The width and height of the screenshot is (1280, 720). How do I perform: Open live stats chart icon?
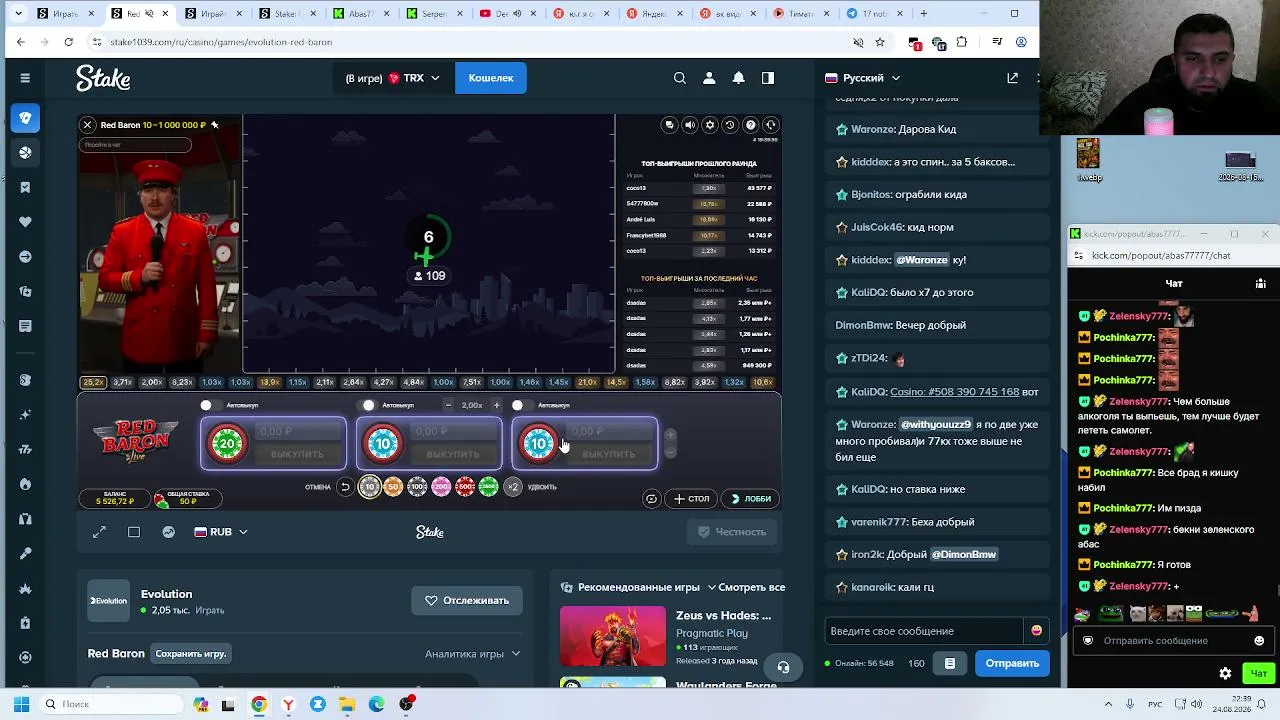[x=169, y=532]
